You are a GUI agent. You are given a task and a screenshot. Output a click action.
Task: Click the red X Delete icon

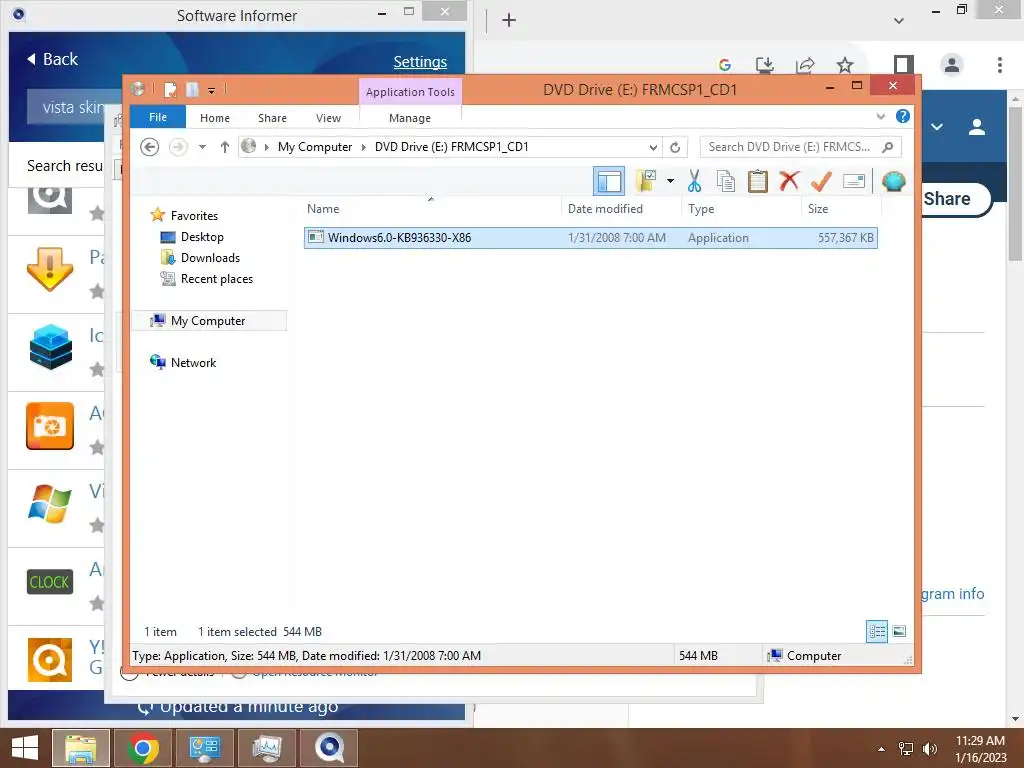789,181
